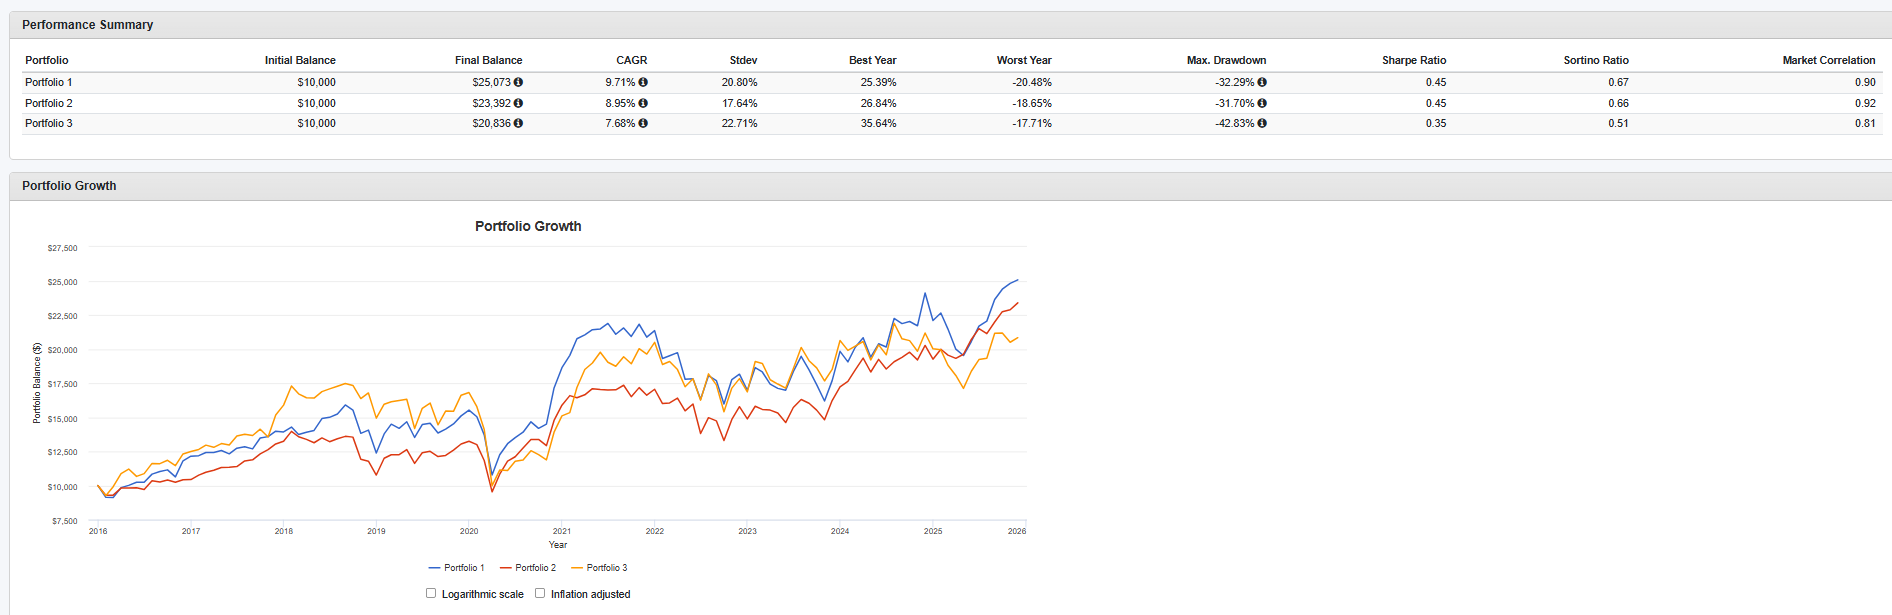
Task: Click info icon beside Portfolio 1 final balance
Action: point(518,82)
